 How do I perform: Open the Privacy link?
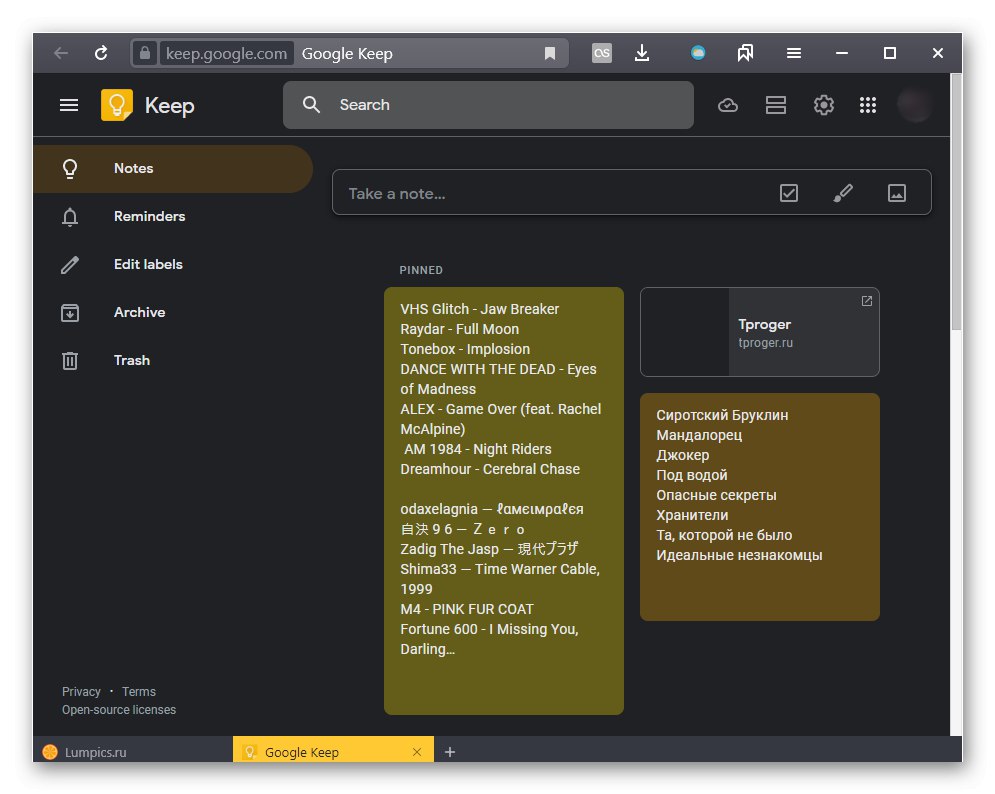(x=81, y=692)
